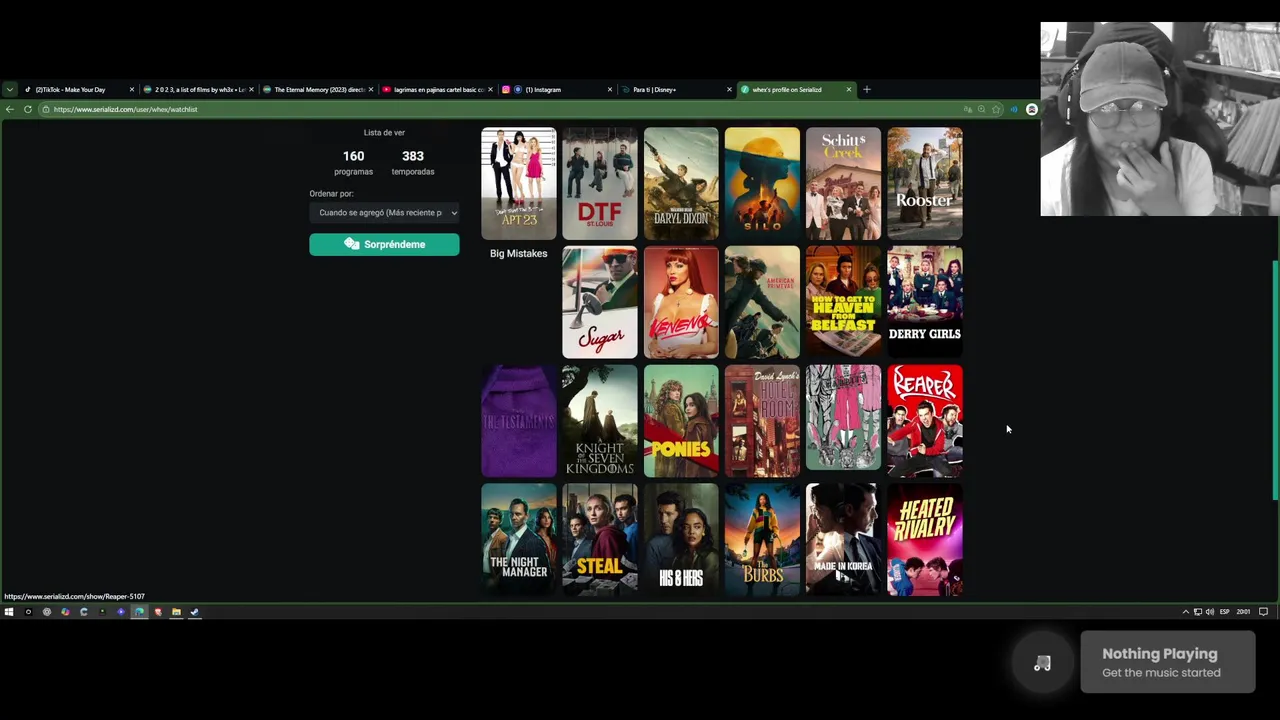This screenshot has height=720, width=1280.
Task: Open the Derry Girls poster
Action: pyautogui.click(x=925, y=302)
